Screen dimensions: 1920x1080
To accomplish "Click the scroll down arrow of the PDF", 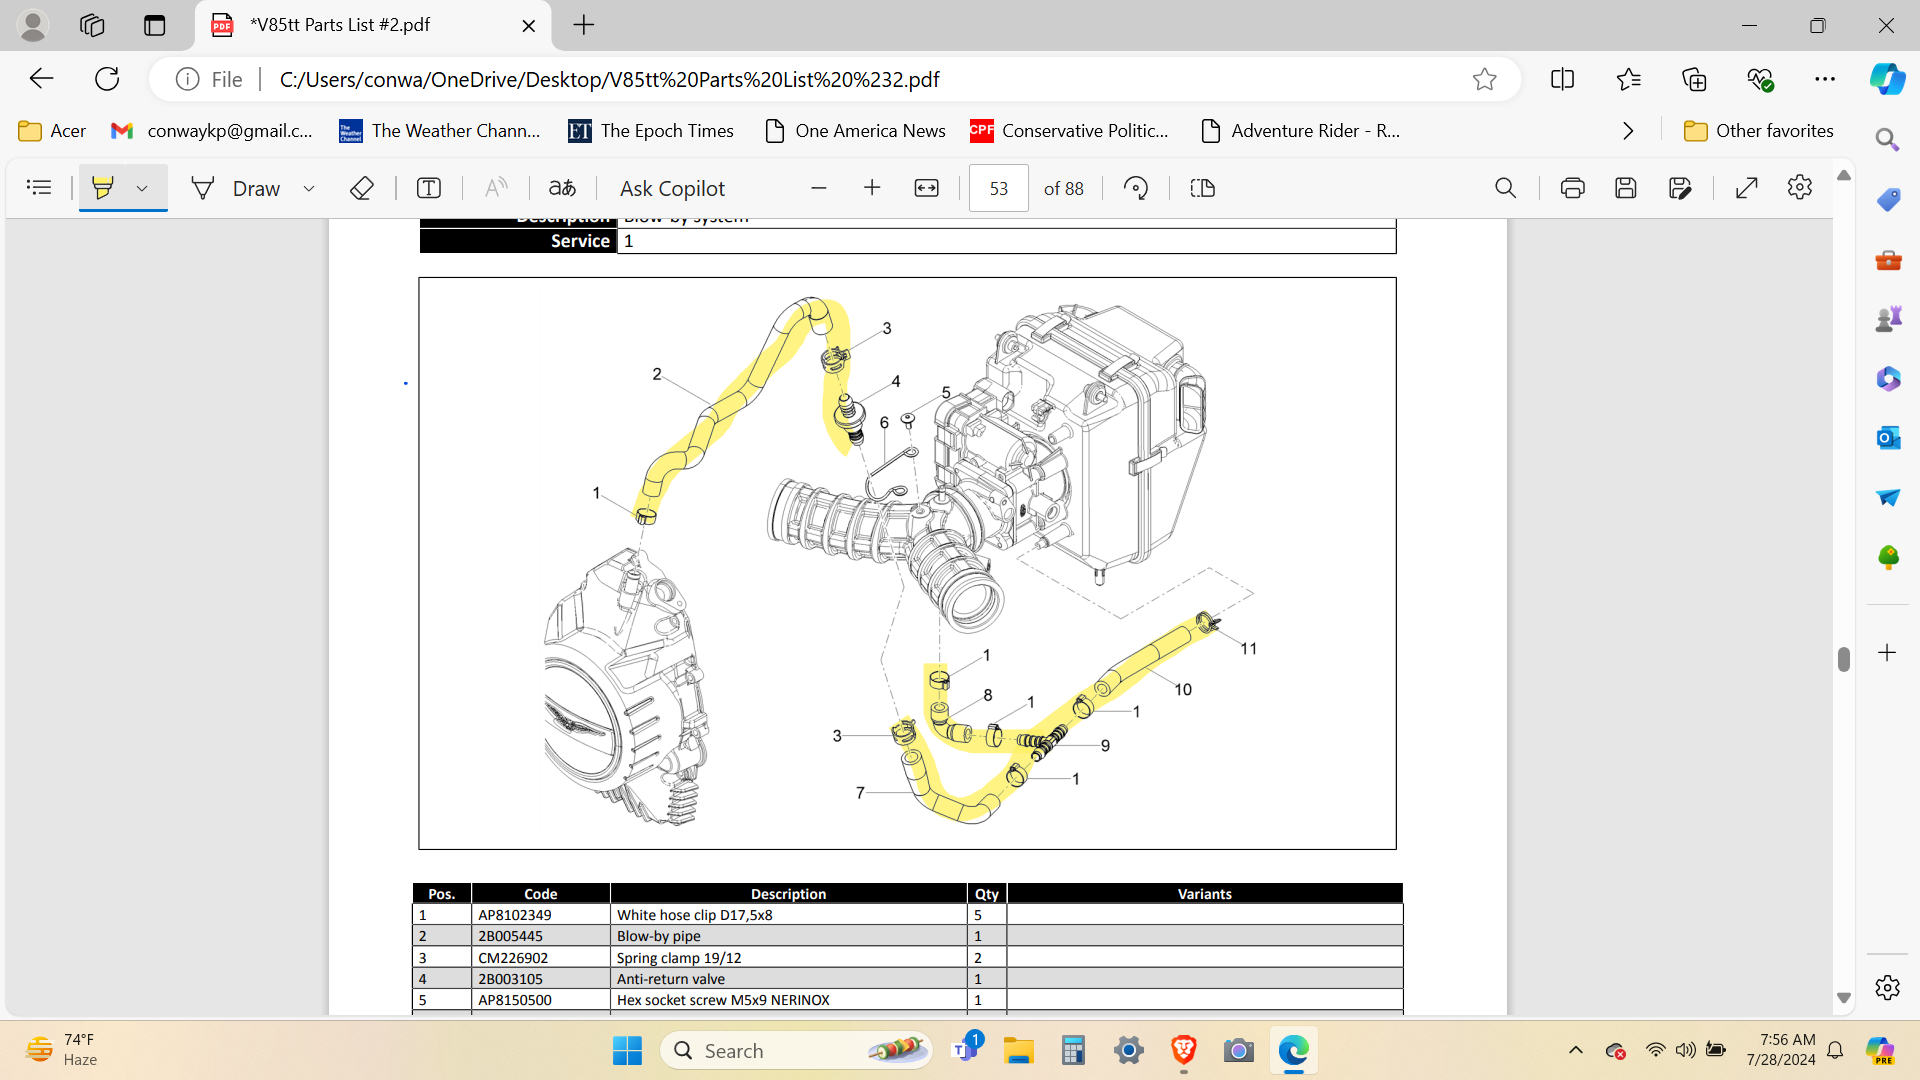I will coord(1844,998).
